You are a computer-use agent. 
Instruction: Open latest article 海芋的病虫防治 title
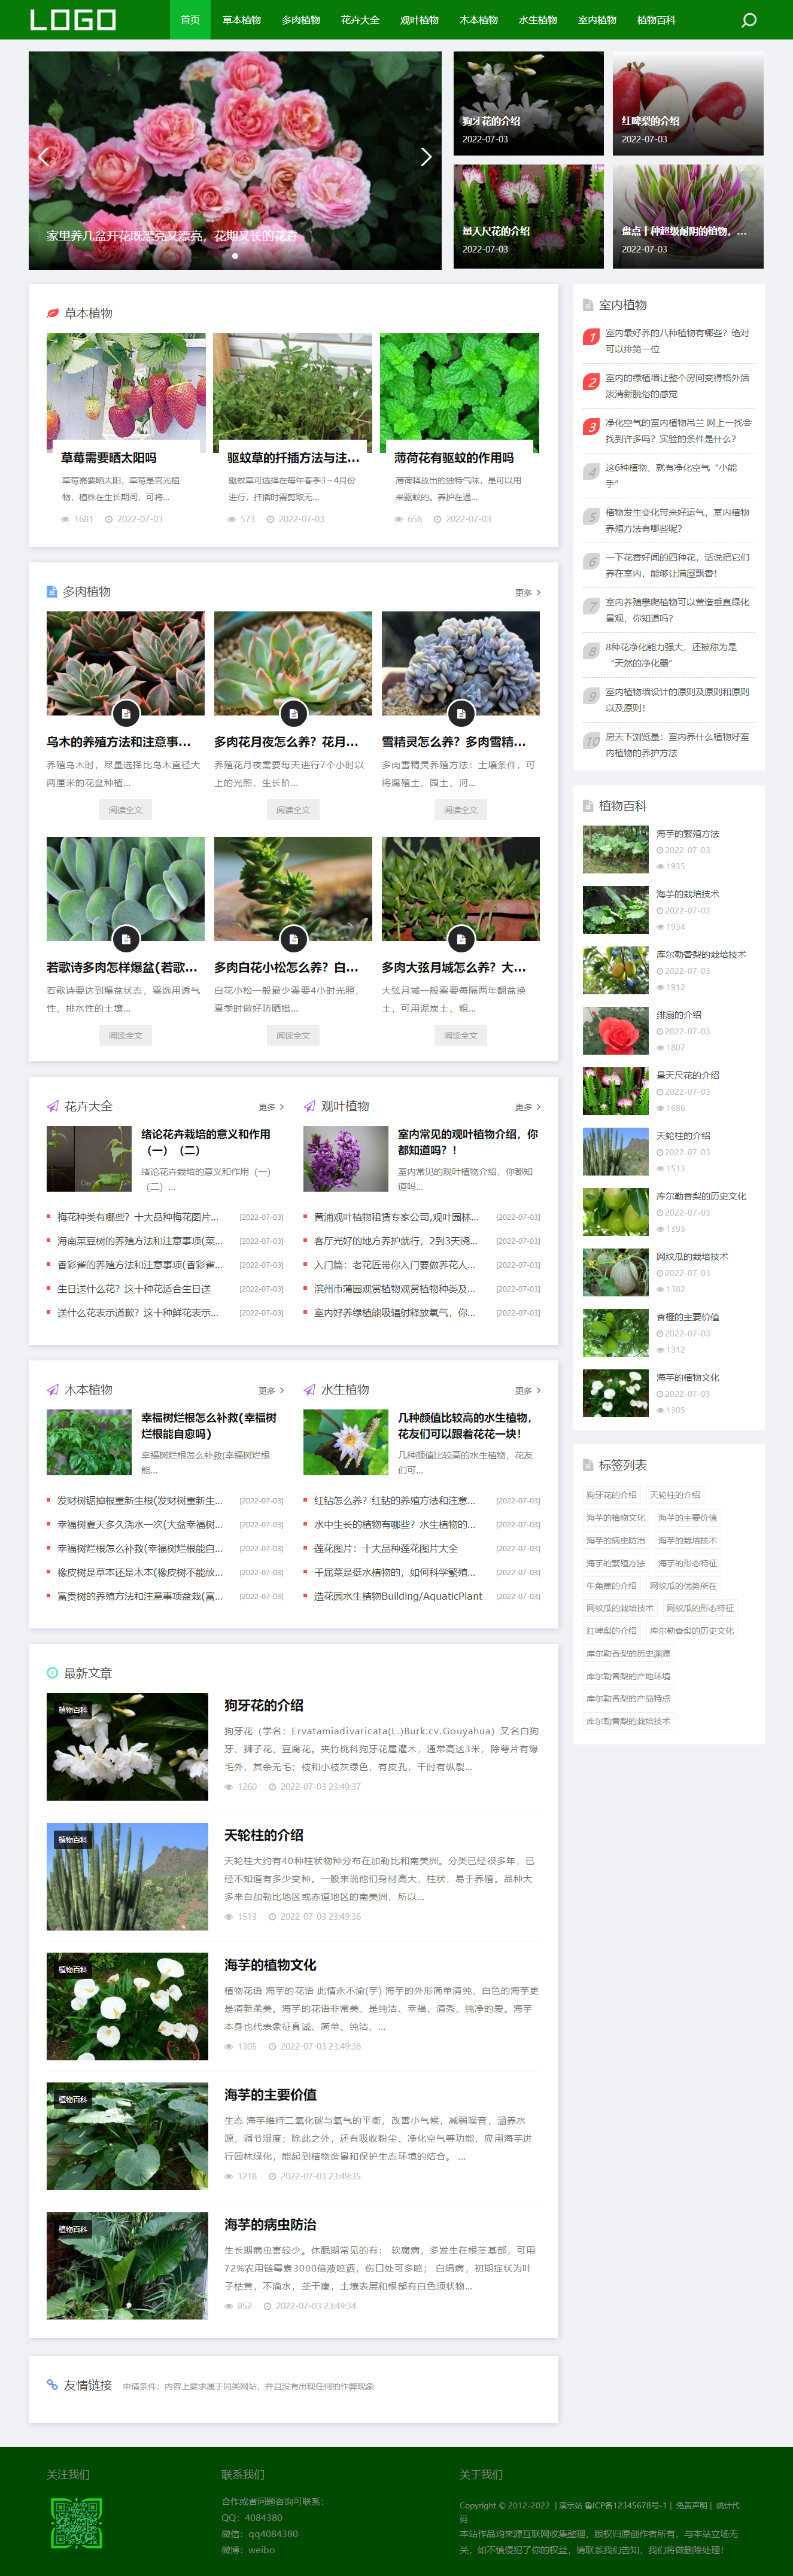[270, 2225]
